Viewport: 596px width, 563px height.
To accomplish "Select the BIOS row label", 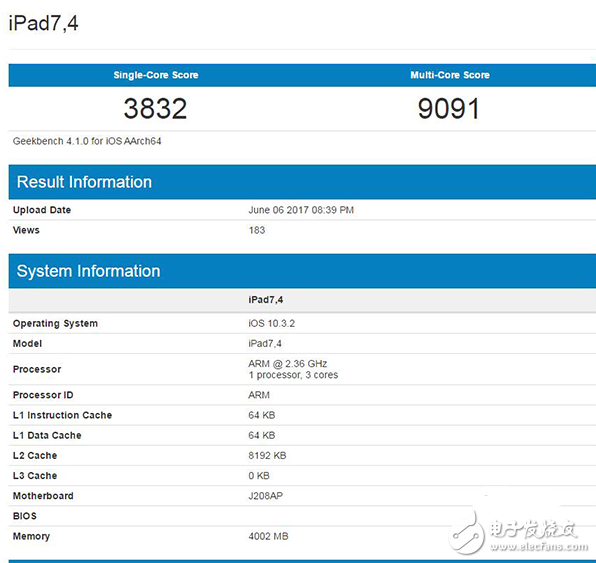I will [25, 516].
